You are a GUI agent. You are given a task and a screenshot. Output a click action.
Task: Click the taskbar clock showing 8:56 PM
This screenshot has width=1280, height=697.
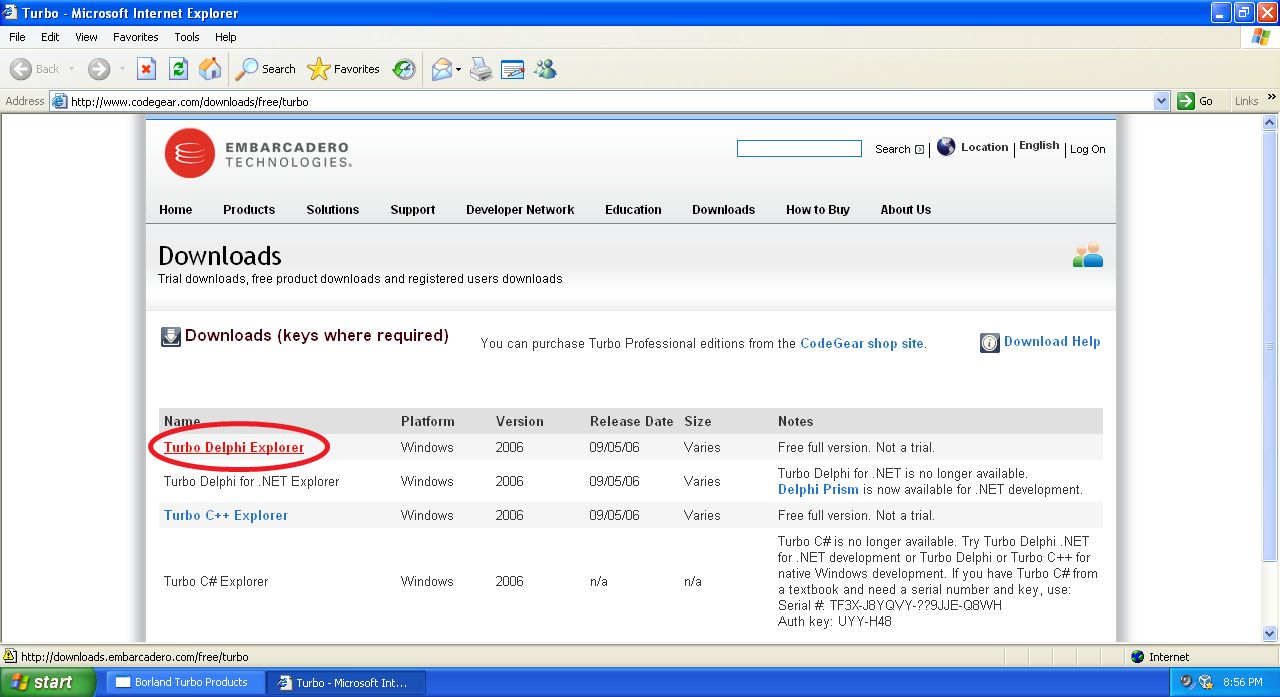[x=1242, y=682]
